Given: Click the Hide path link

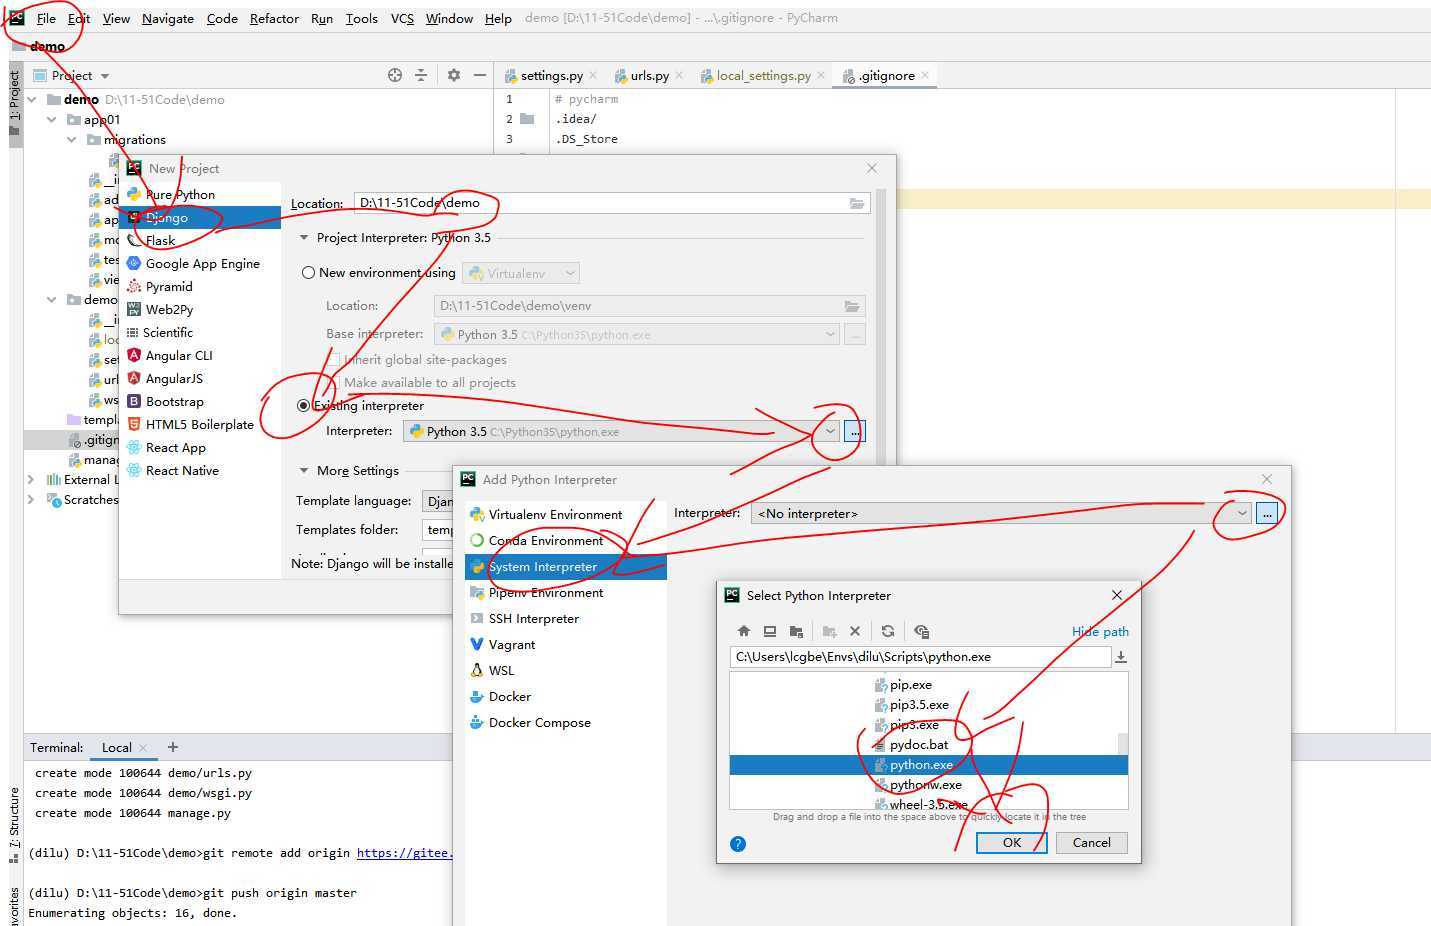Looking at the screenshot, I should [x=1100, y=631].
